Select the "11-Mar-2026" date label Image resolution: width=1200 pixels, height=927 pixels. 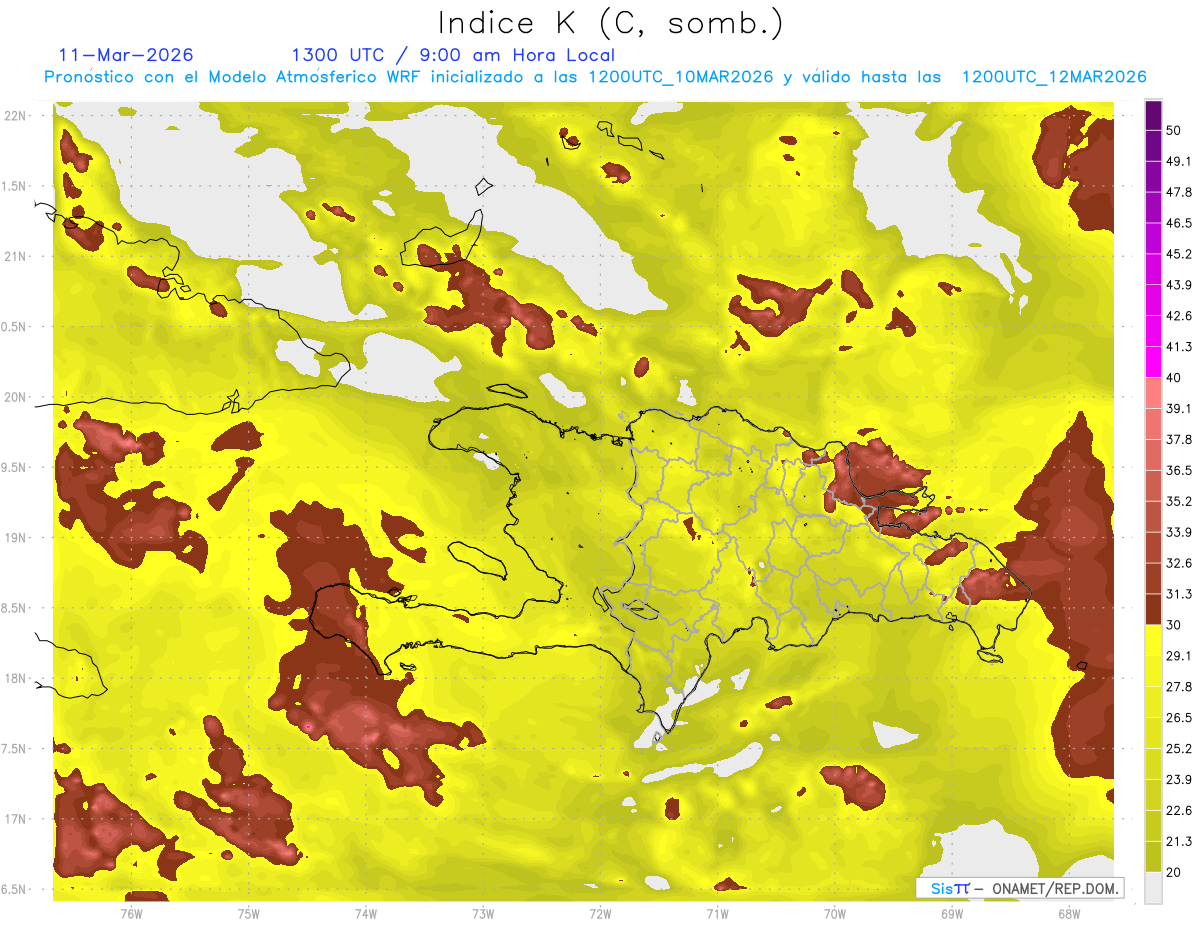[x=126, y=55]
